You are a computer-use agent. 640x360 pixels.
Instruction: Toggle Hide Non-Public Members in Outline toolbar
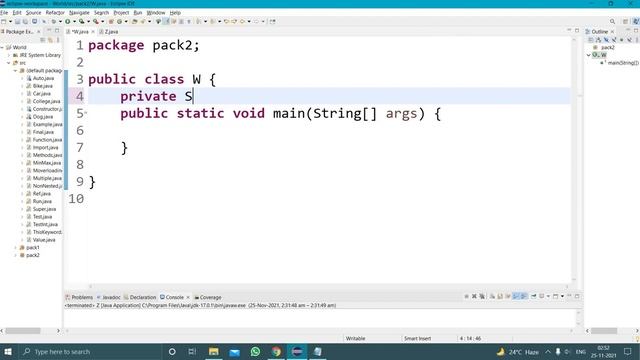click(621, 40)
